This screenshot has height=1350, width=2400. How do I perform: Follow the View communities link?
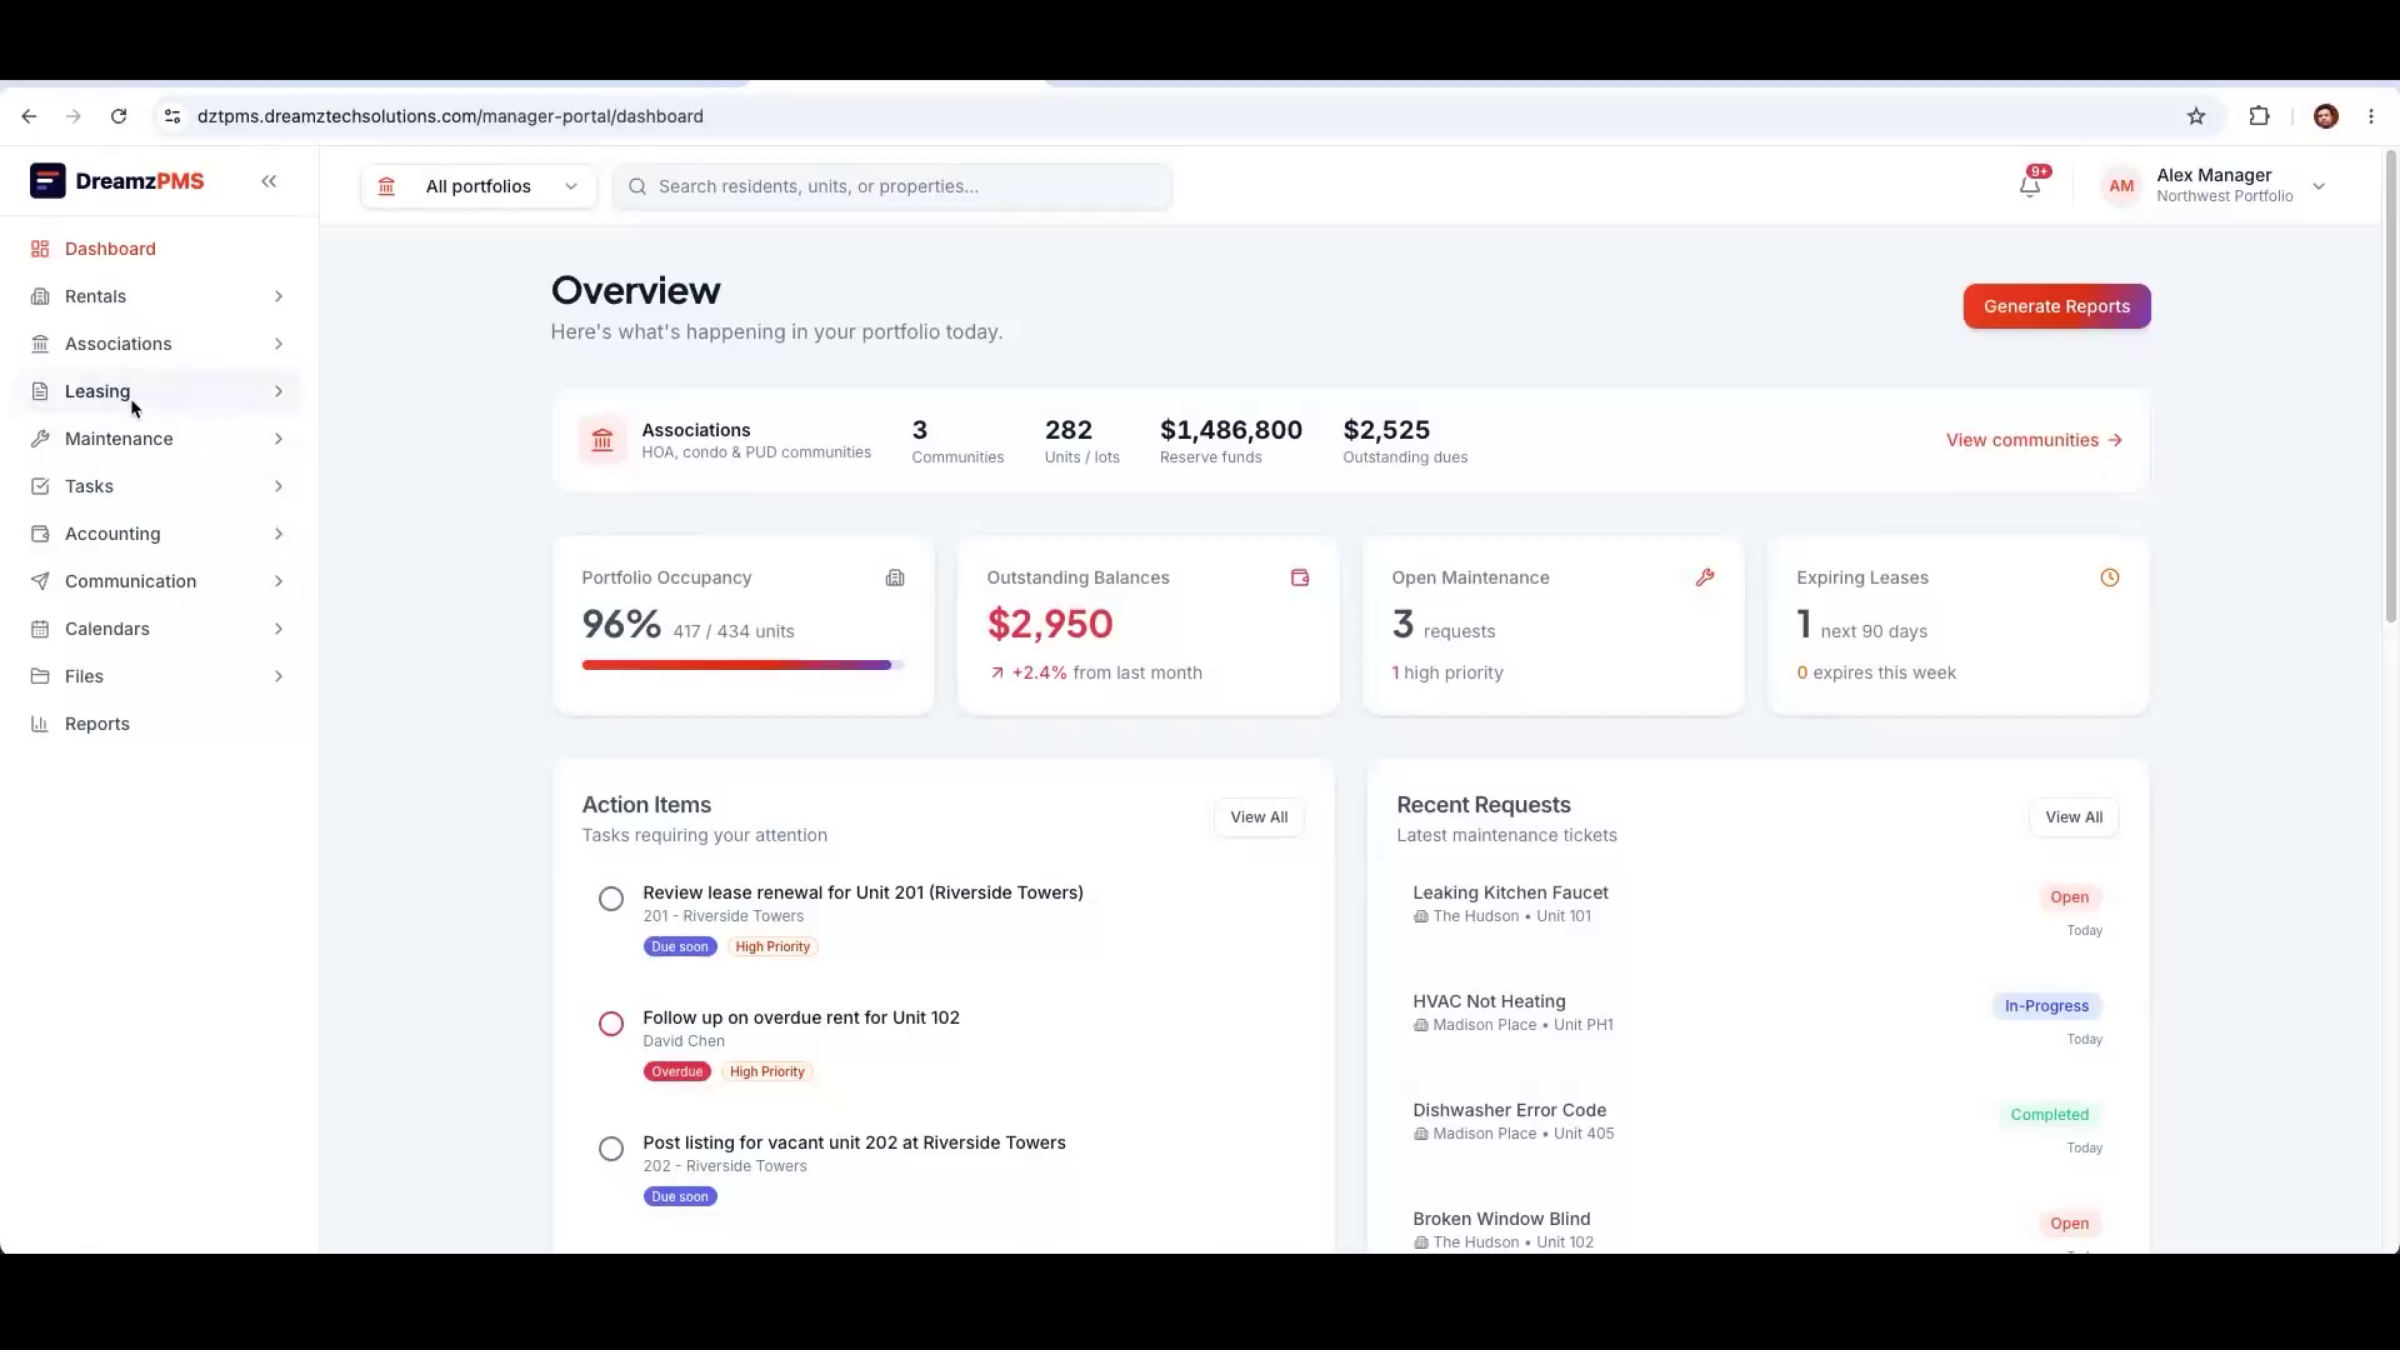(x=2034, y=440)
